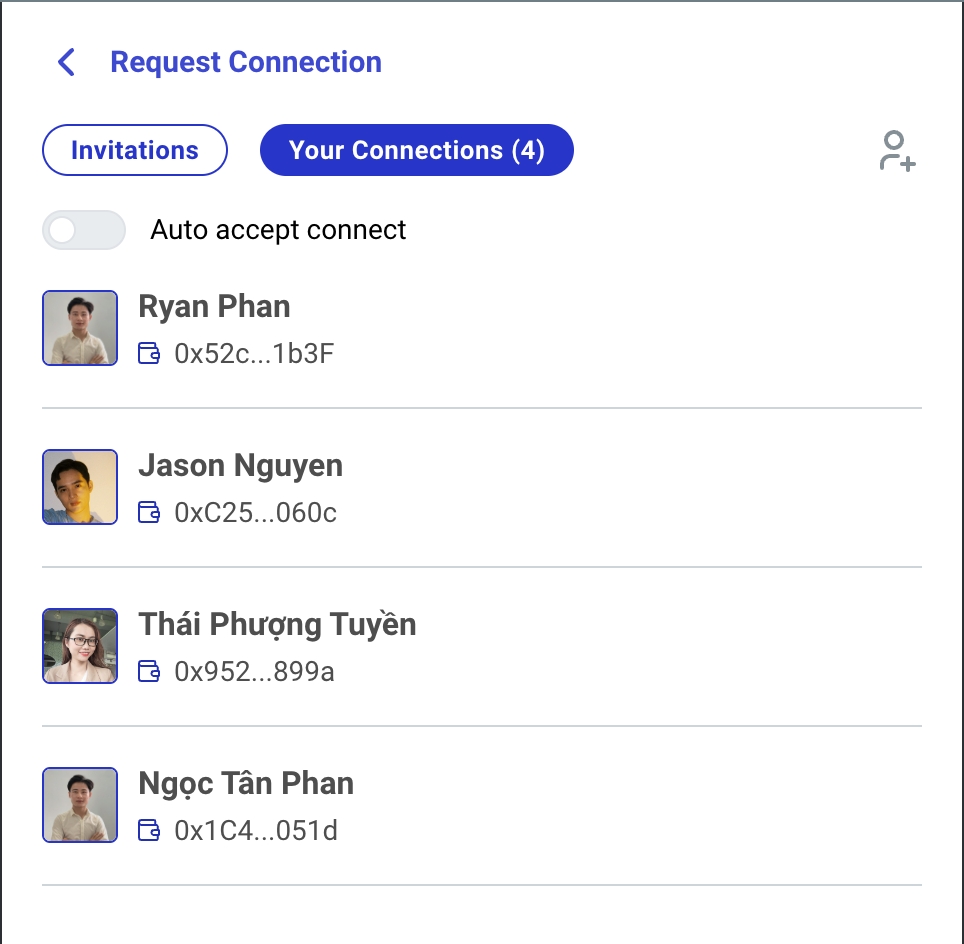Toggle the Auto accept connect switch

tap(84, 230)
